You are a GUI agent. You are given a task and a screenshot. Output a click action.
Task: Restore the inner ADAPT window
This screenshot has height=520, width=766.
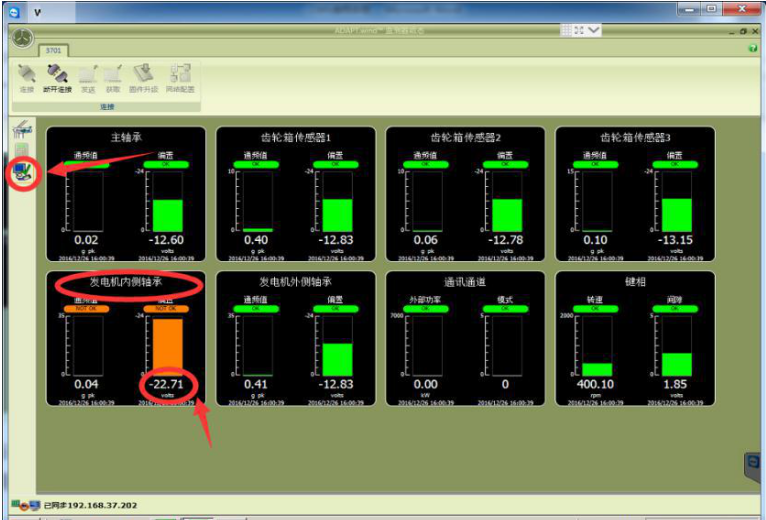click(743, 31)
